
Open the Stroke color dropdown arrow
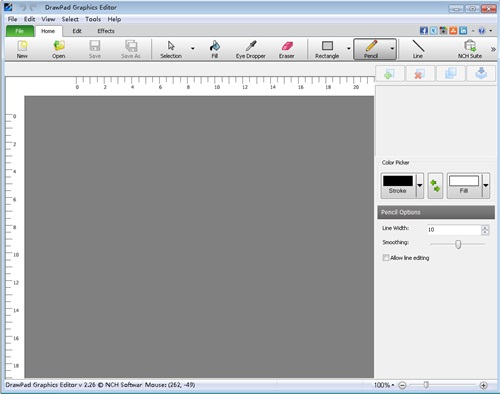coord(420,186)
